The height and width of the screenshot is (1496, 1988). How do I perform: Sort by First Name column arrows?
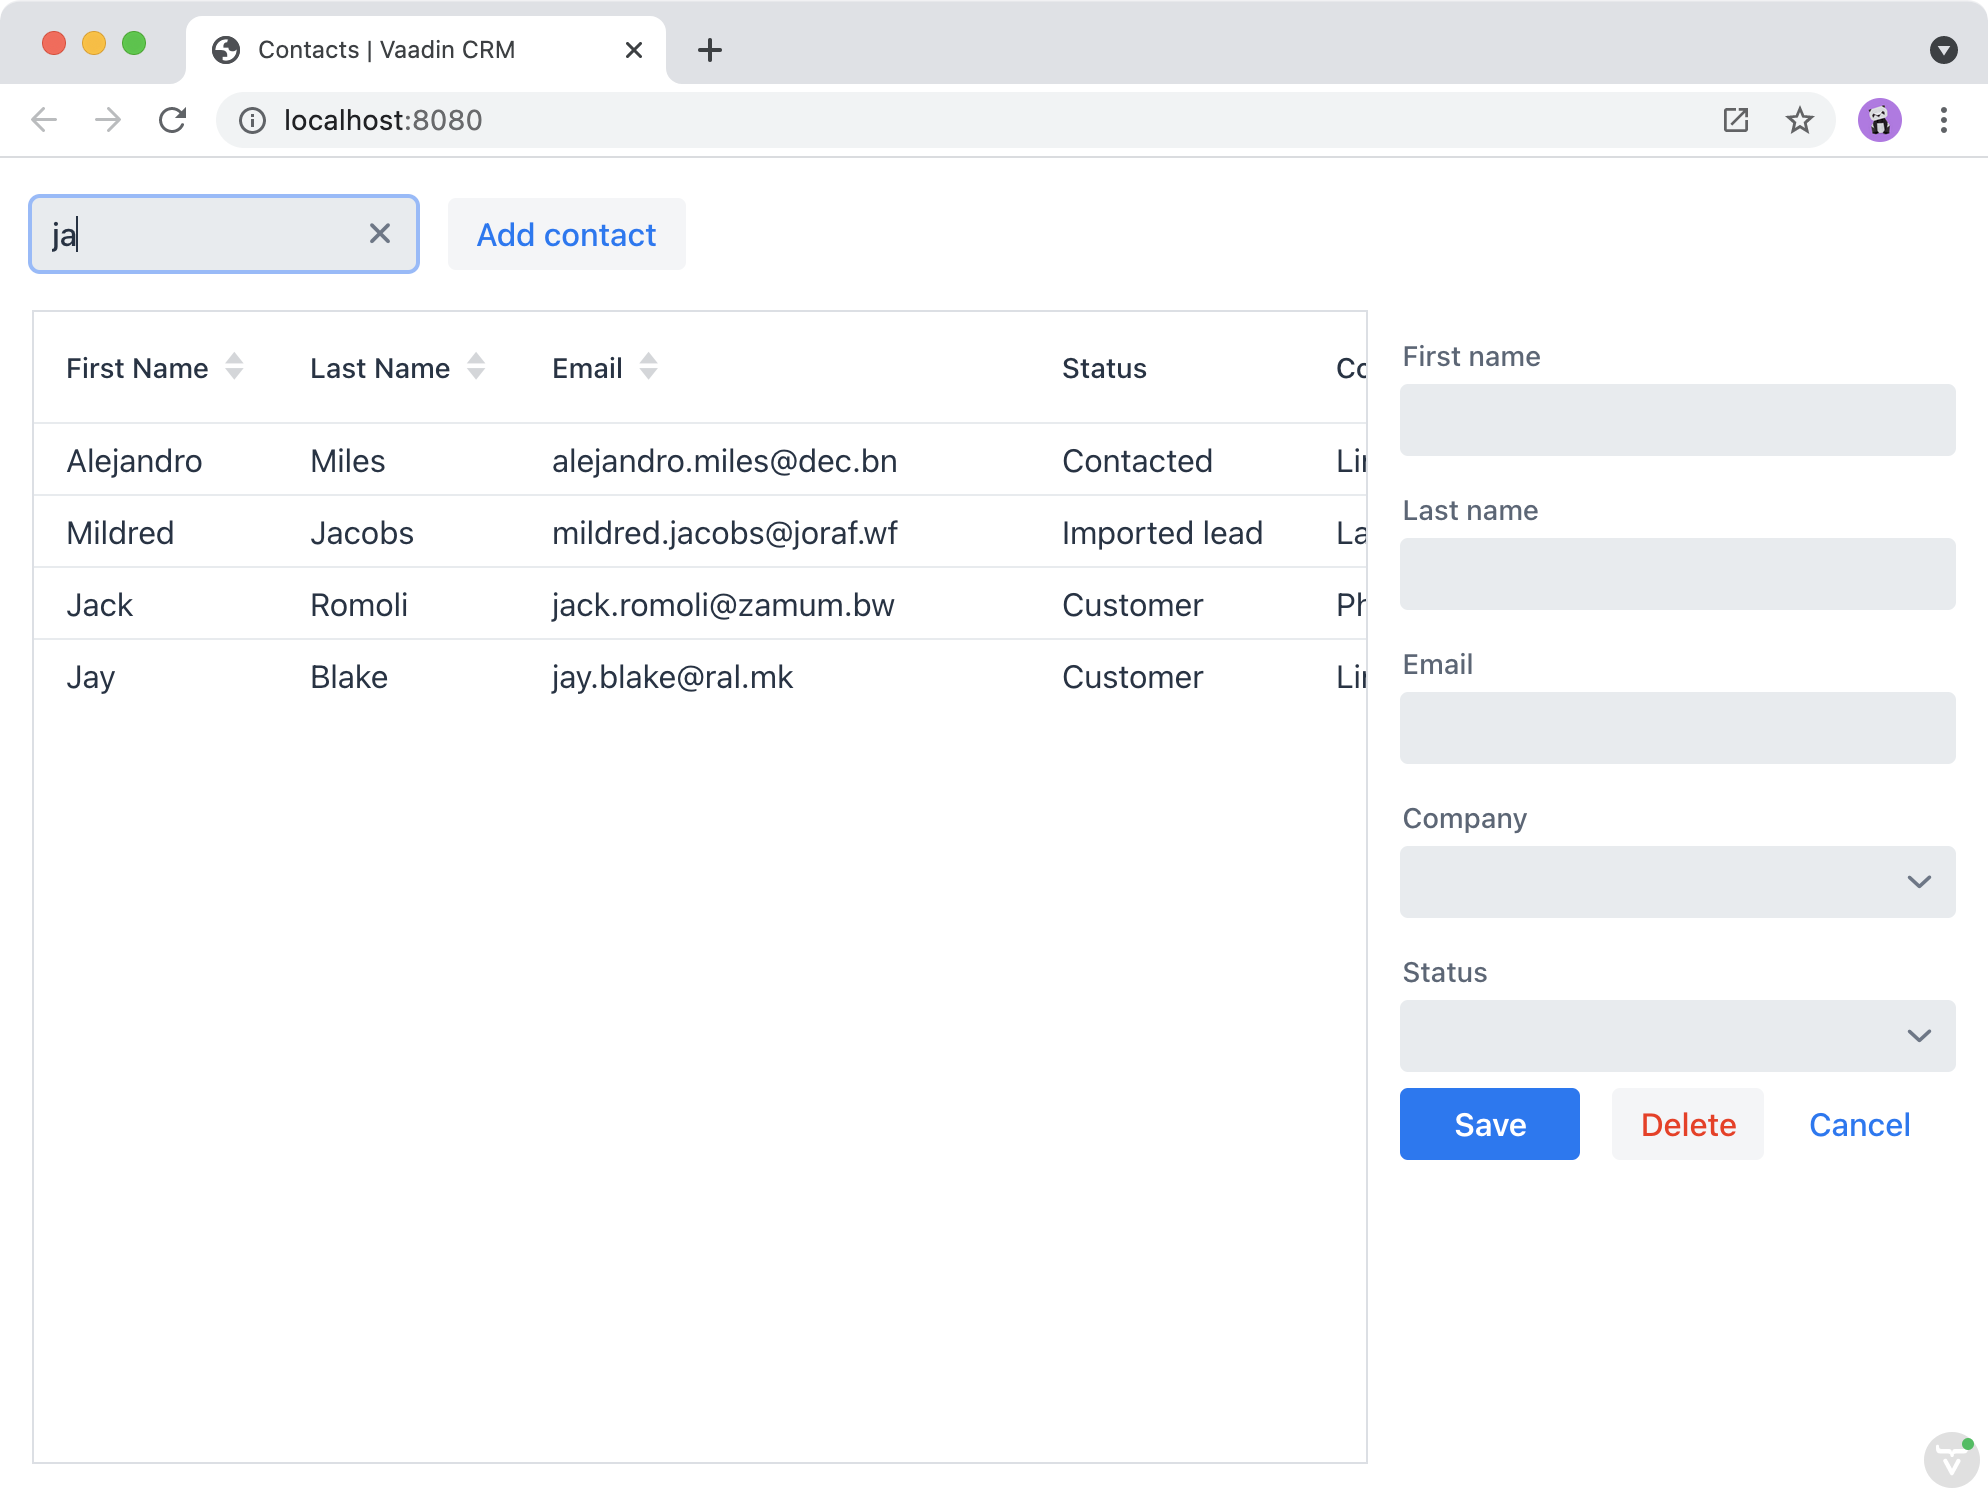pos(234,367)
